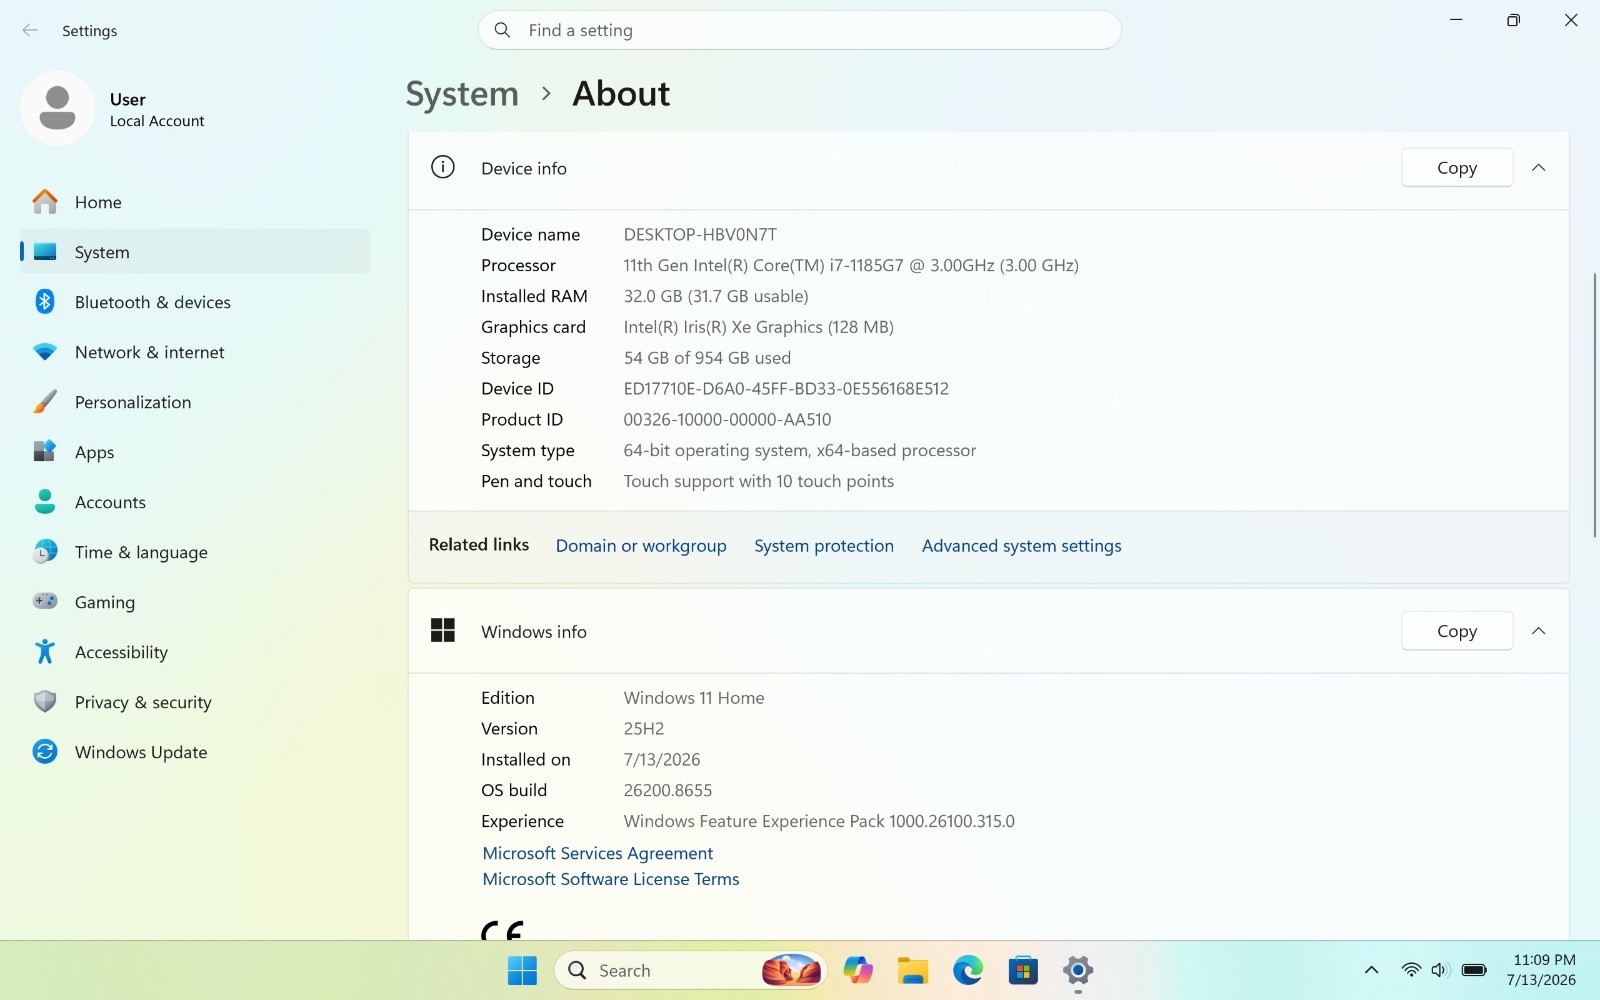Select the Windows 11 Home edition text

694,698
